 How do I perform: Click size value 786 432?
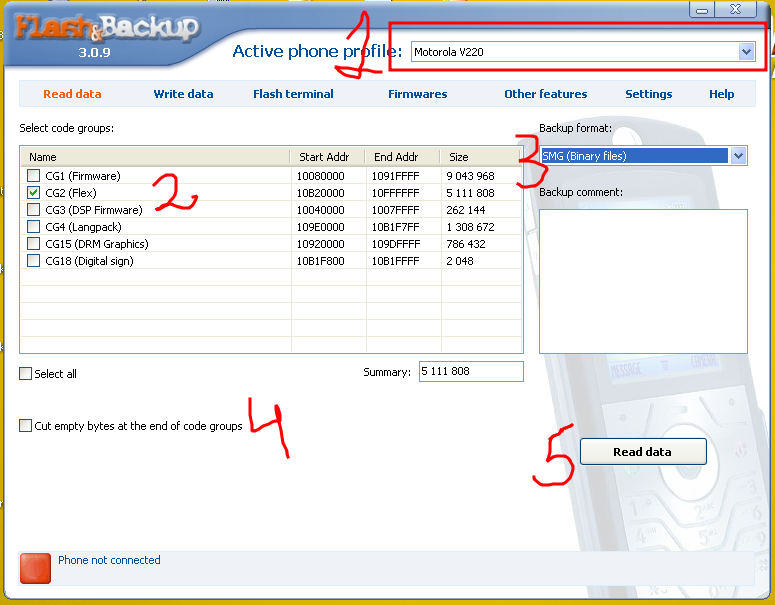tap(466, 244)
